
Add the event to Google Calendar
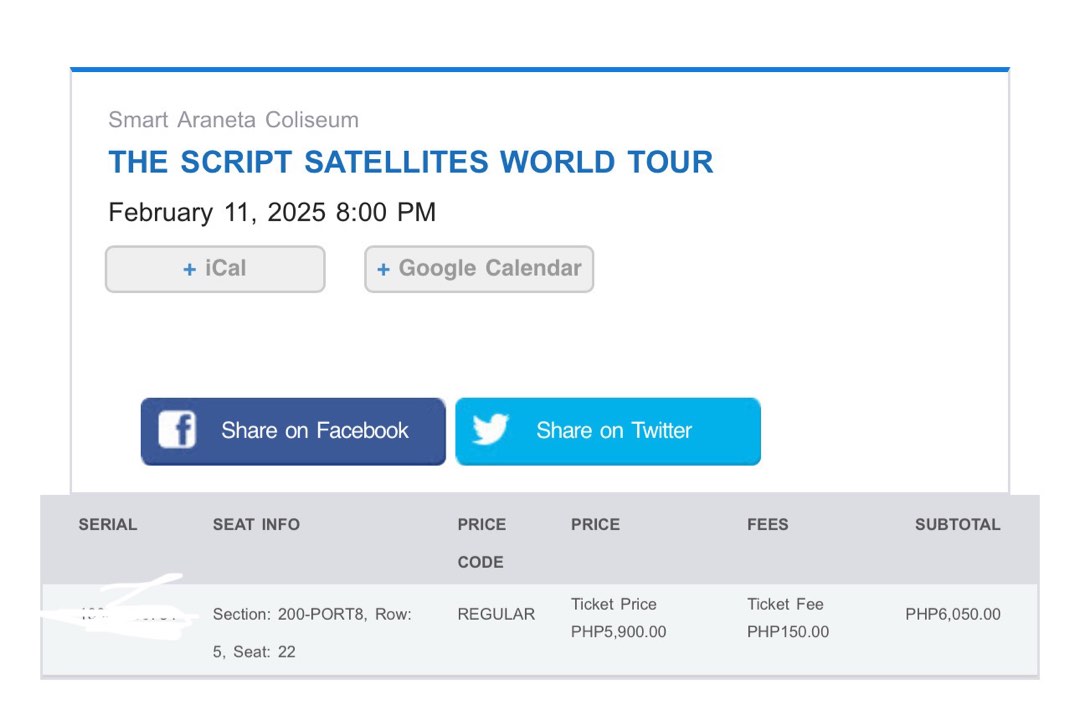pyautogui.click(x=478, y=269)
